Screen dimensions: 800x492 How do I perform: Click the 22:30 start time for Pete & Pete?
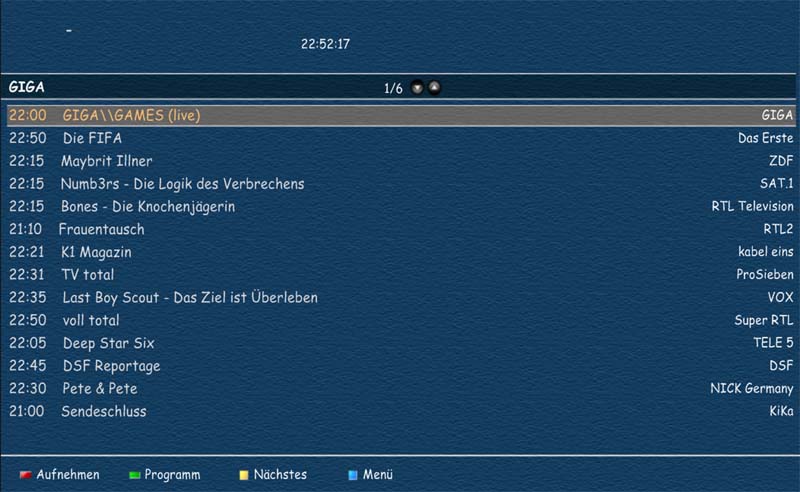(x=28, y=388)
